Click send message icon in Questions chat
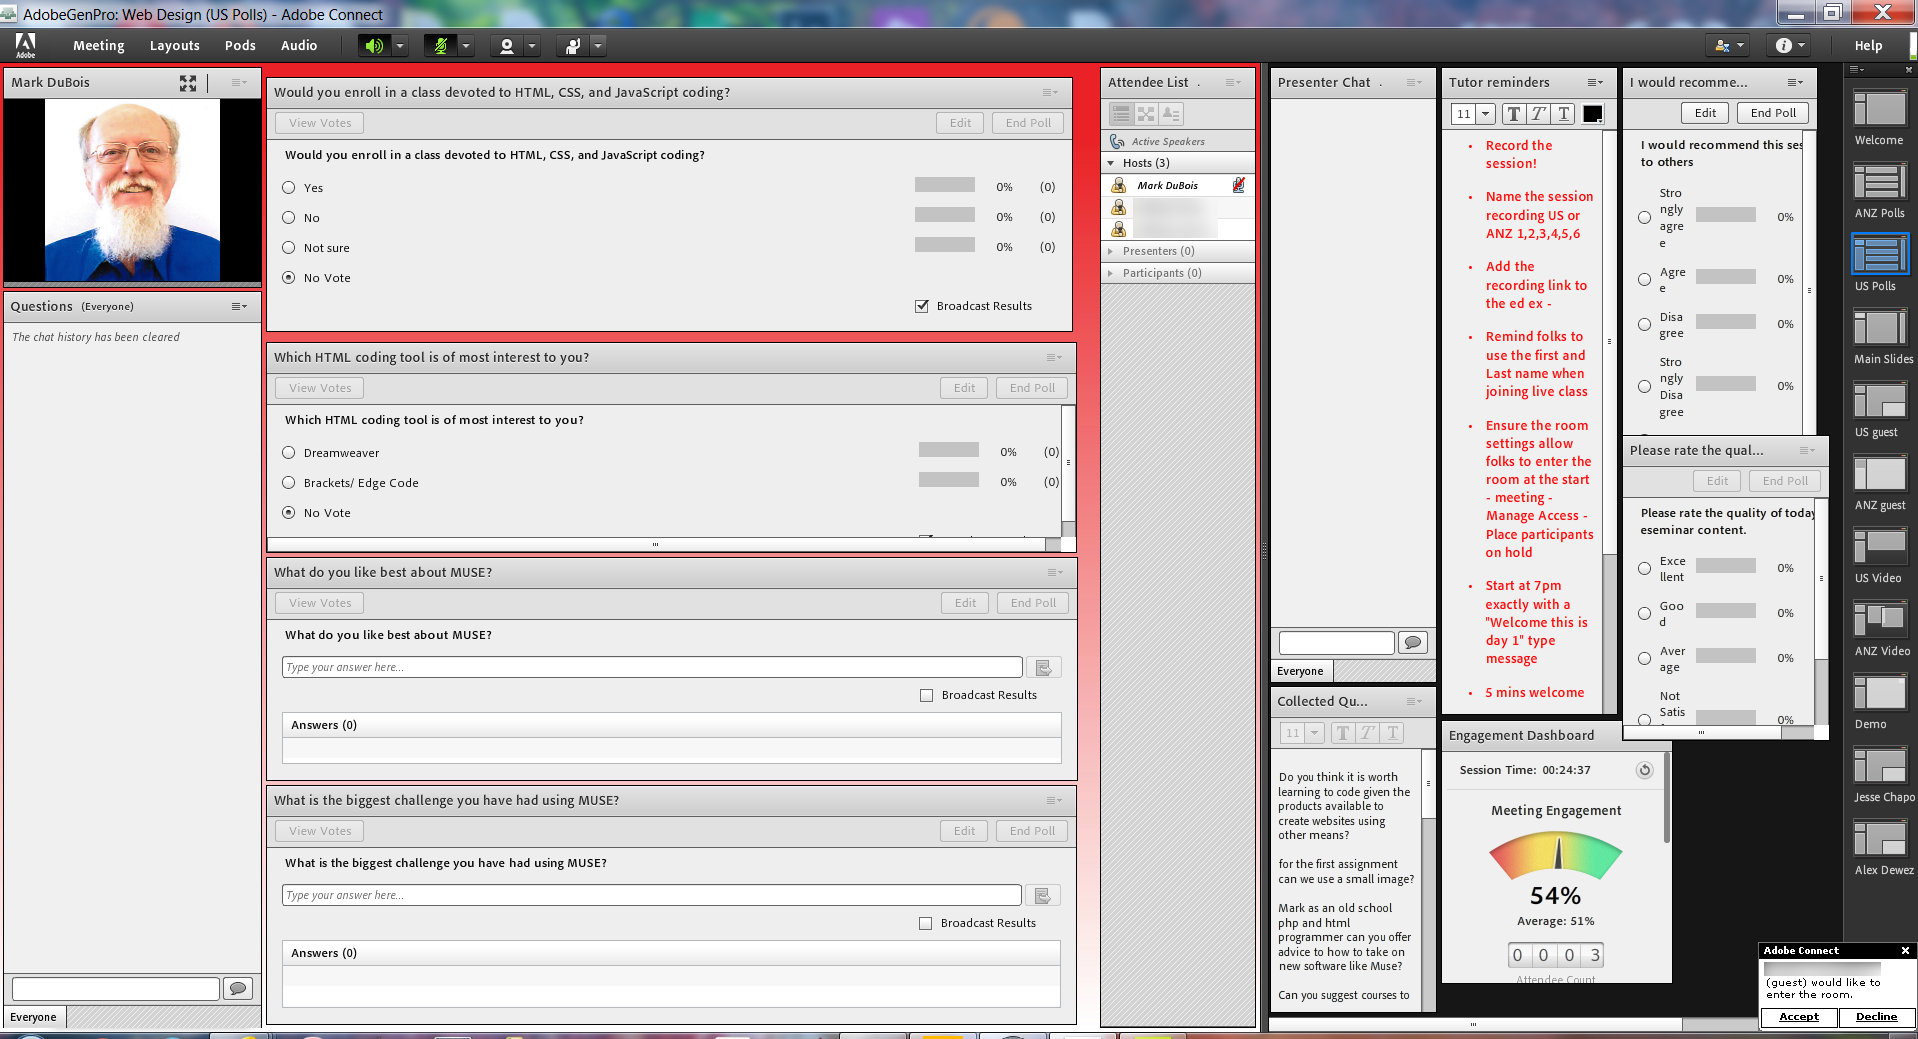Screen dimensions: 1918x1039 click(238, 989)
